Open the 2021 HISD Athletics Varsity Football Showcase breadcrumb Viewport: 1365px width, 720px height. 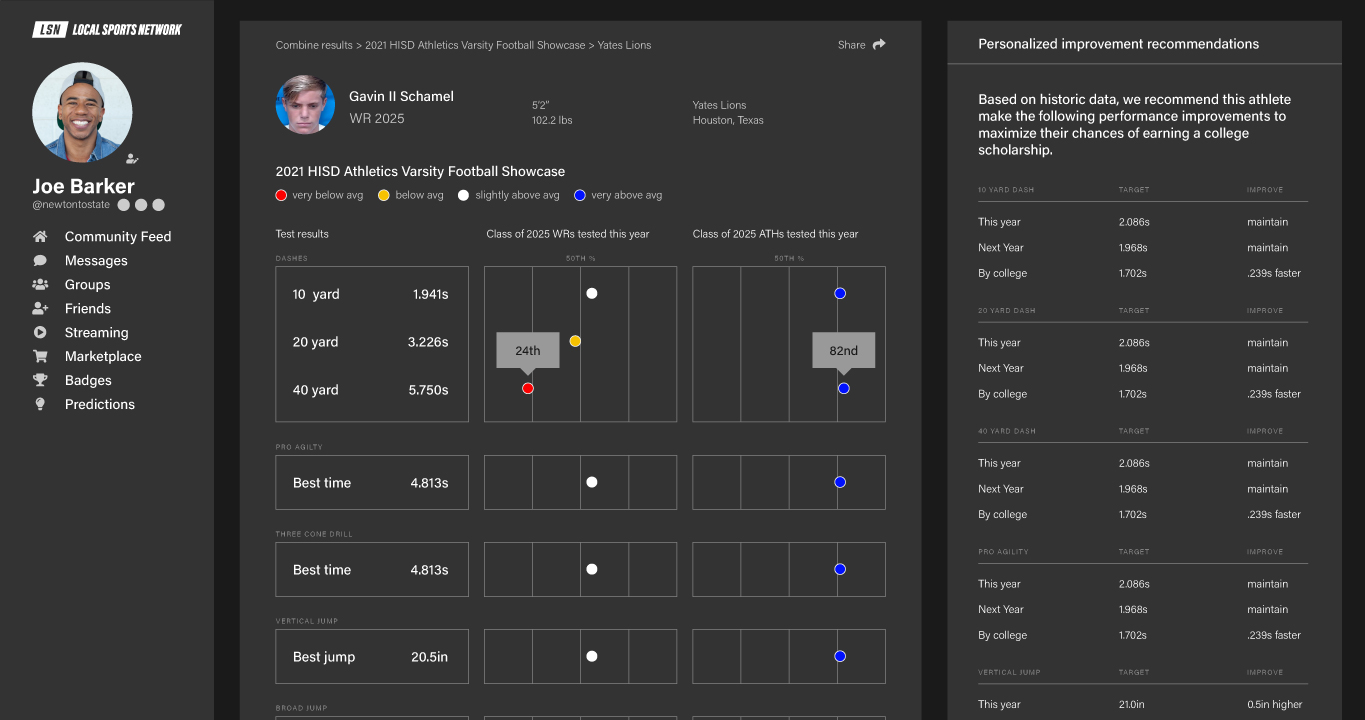(x=475, y=45)
